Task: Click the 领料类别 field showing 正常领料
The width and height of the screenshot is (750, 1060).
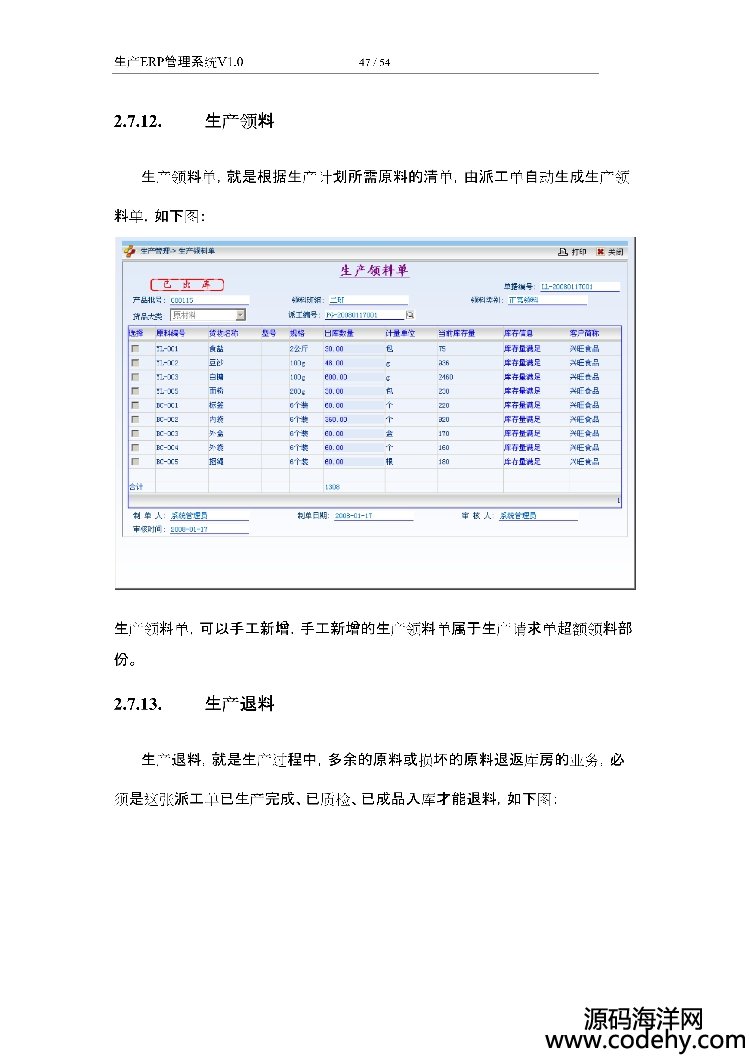Action: (547, 300)
